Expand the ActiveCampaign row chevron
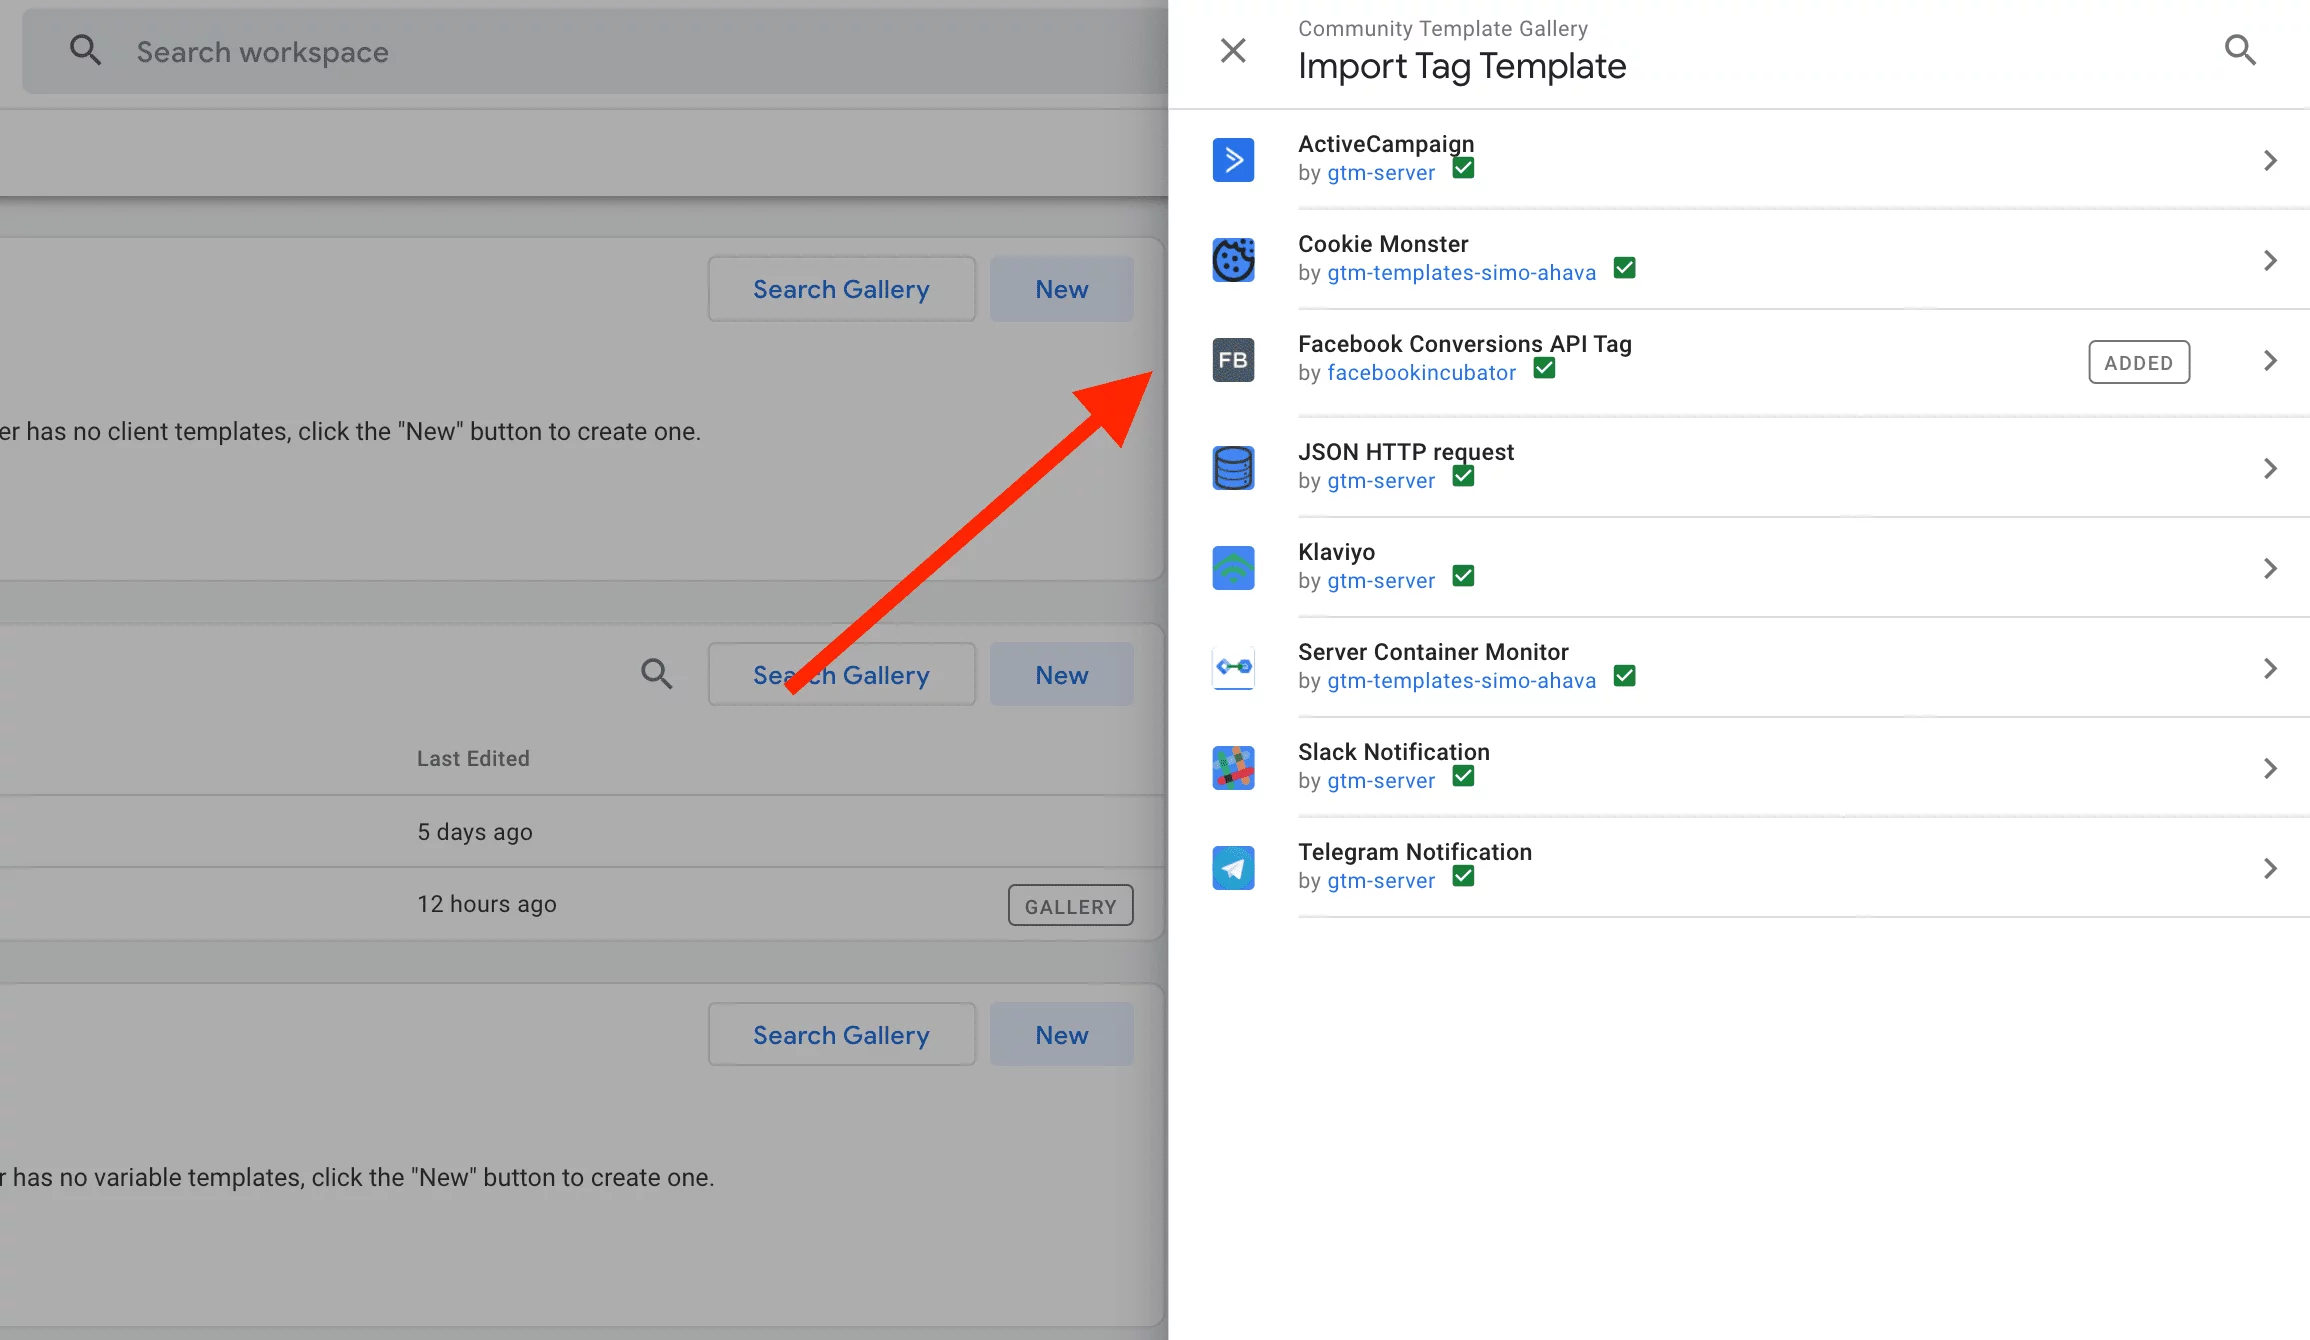2310x1340 pixels. [2270, 160]
